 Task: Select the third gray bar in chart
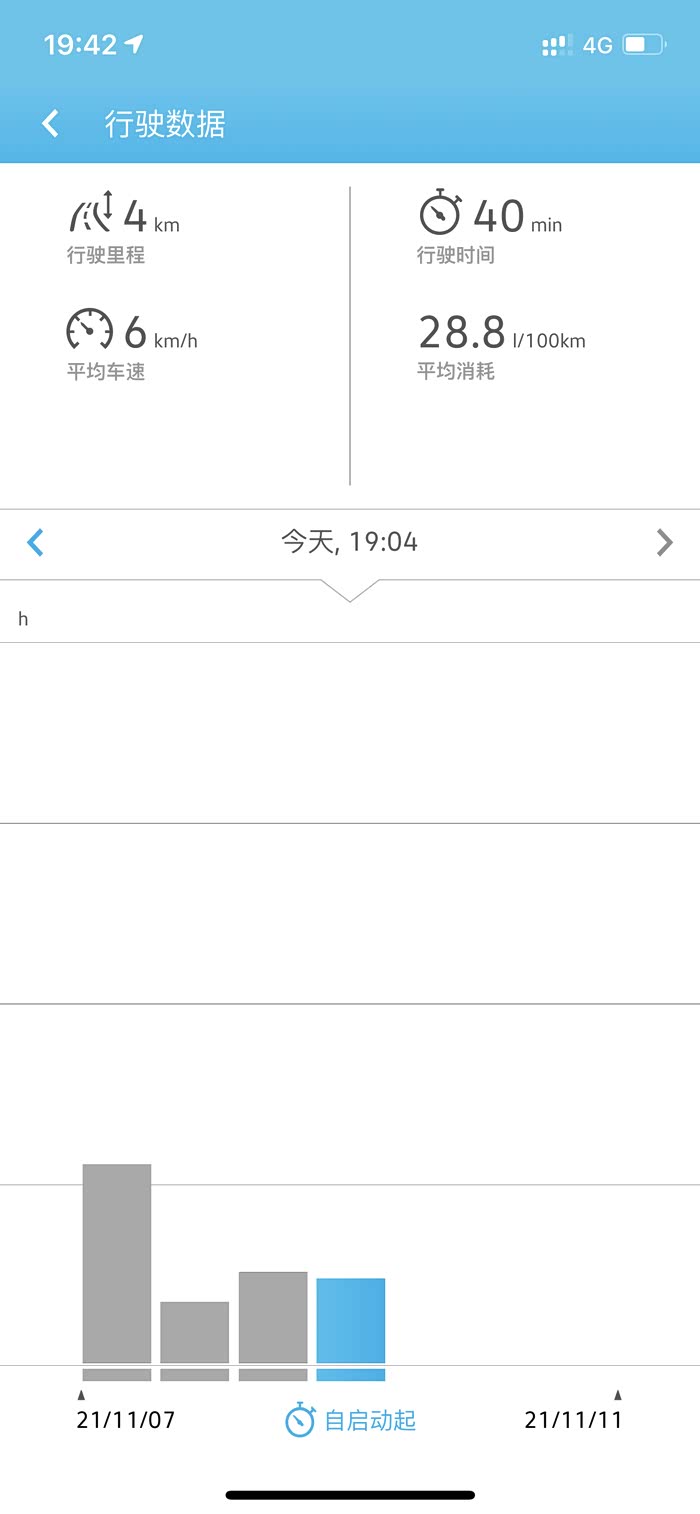273,1317
